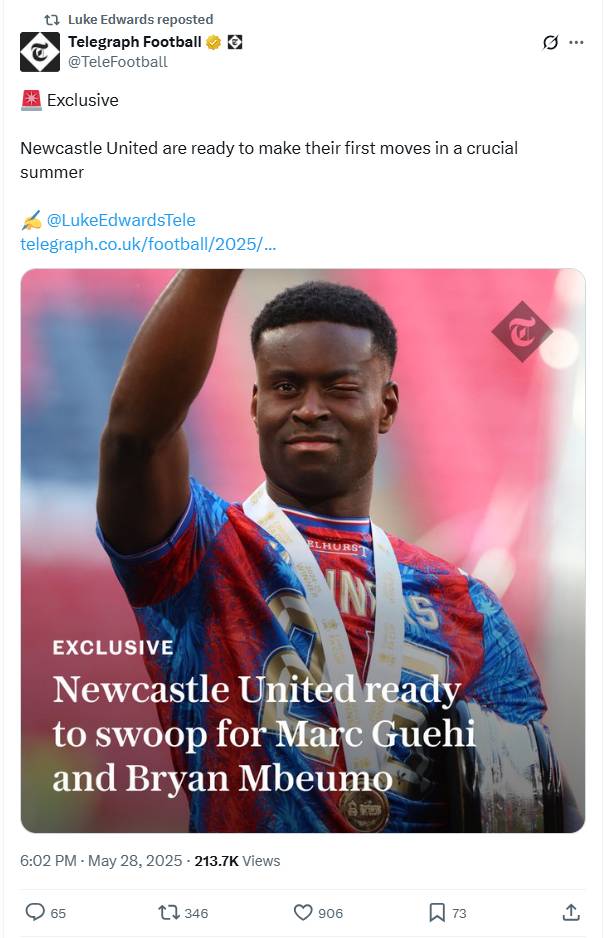
Task: Click the 6:02 PM May 28, 2025 timestamp
Action: (101, 861)
